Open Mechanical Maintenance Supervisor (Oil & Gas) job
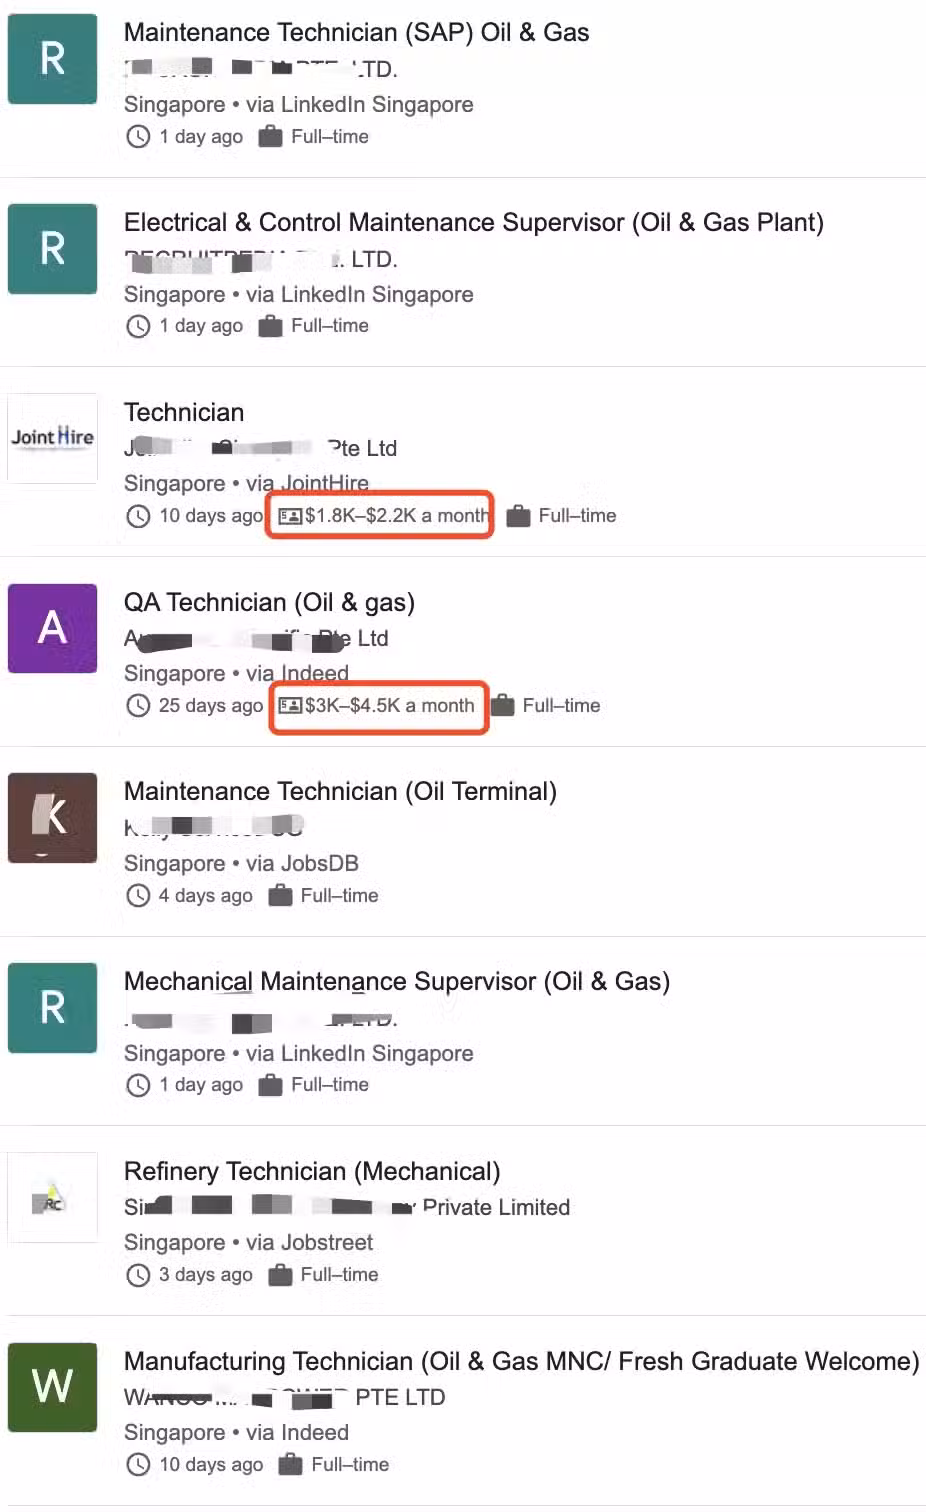Screen dimensions: 926x1512 396,981
